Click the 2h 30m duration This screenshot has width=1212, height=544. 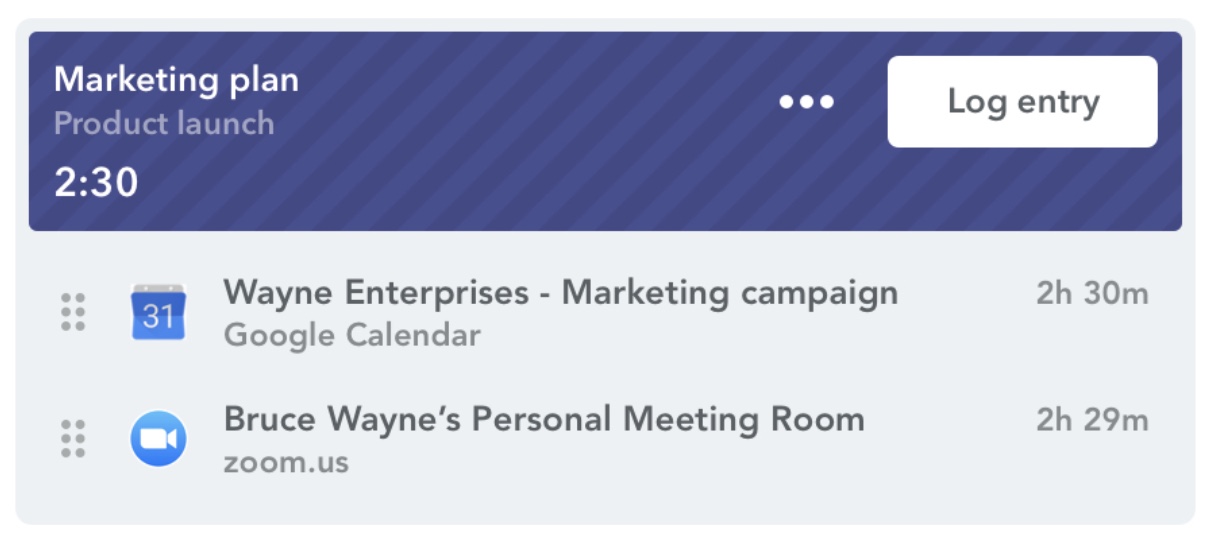tap(1092, 294)
